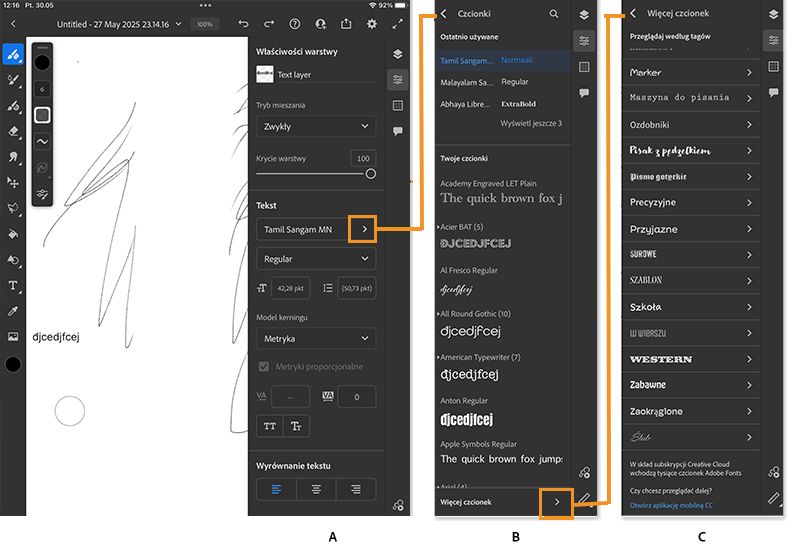This screenshot has width=800, height=556.
Task: Open app settings gear icon
Action: tap(372, 24)
